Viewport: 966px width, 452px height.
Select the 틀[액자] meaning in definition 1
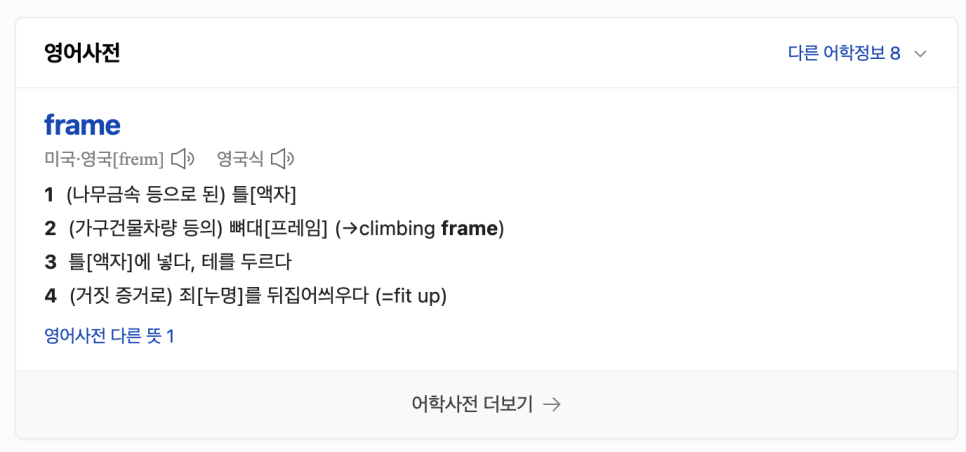point(264,196)
